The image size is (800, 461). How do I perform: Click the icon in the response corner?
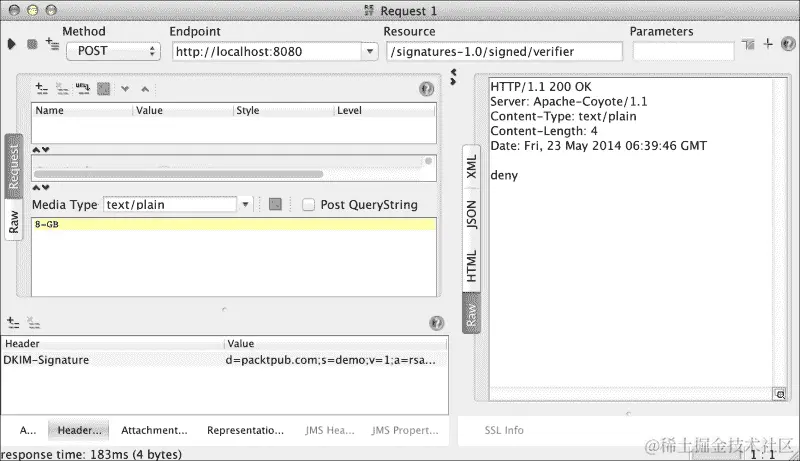pyautogui.click(x=779, y=394)
